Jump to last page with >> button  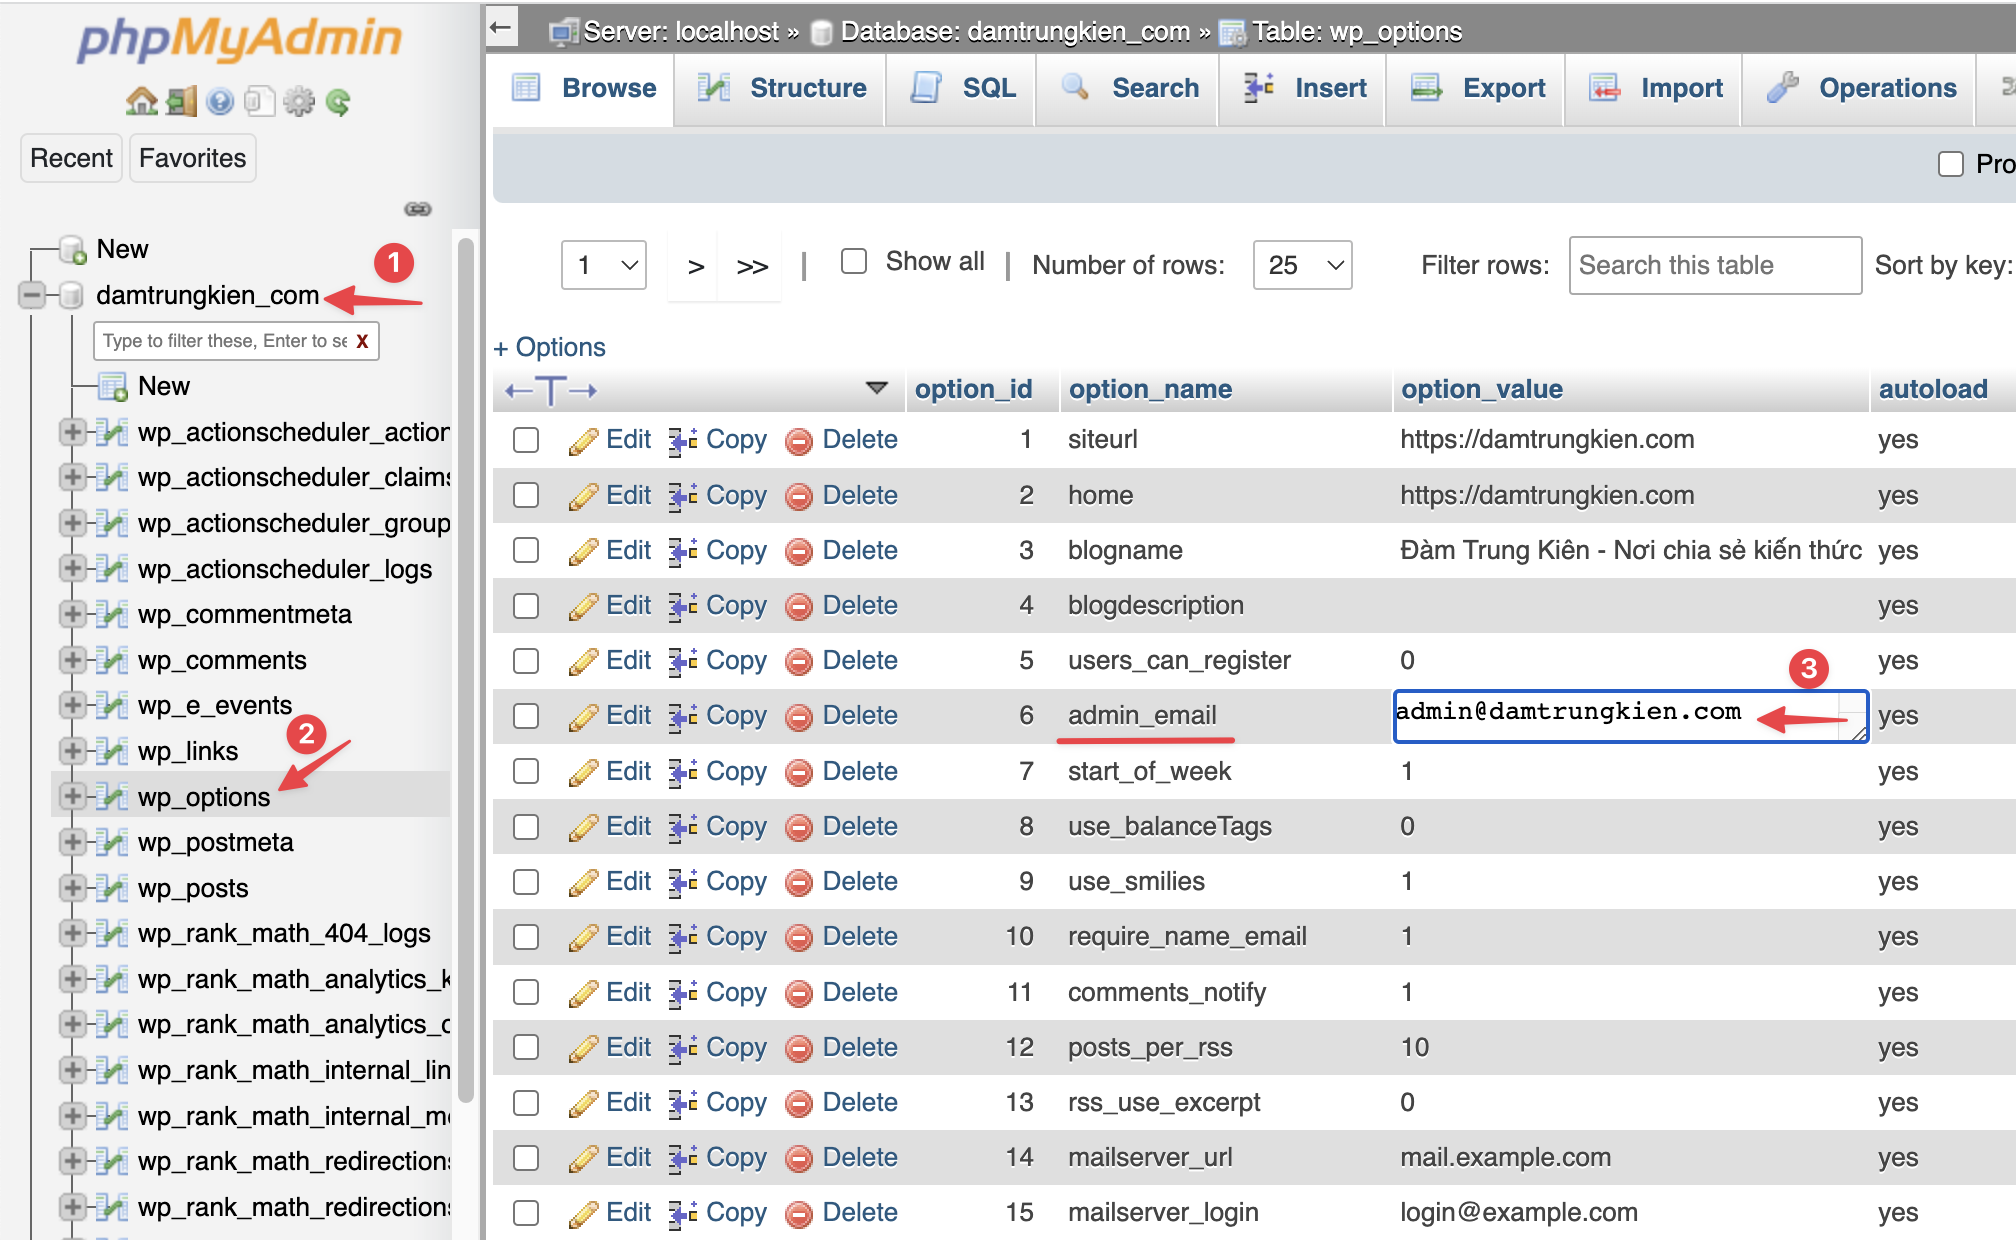pyautogui.click(x=752, y=266)
